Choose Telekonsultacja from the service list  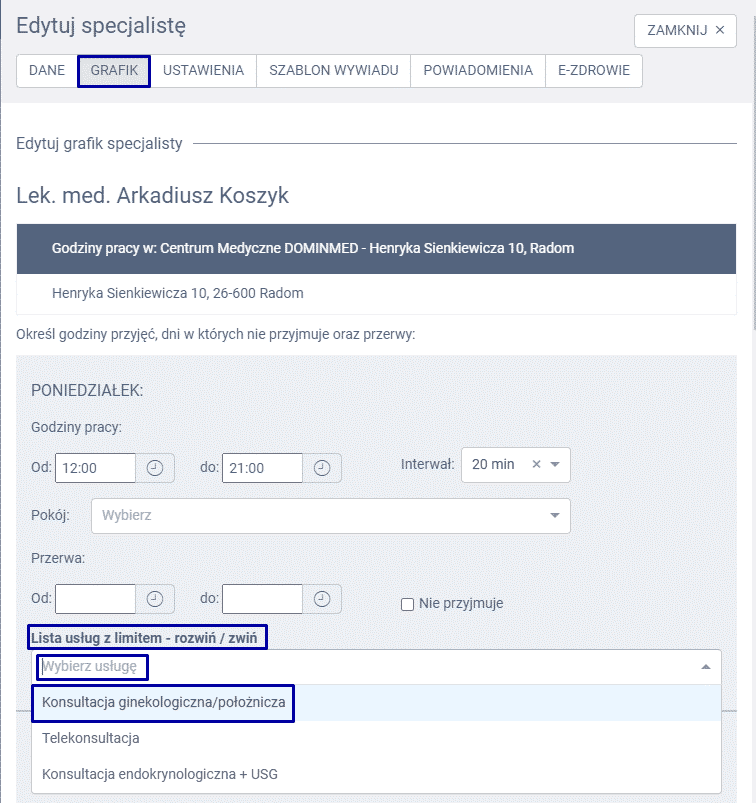91,738
